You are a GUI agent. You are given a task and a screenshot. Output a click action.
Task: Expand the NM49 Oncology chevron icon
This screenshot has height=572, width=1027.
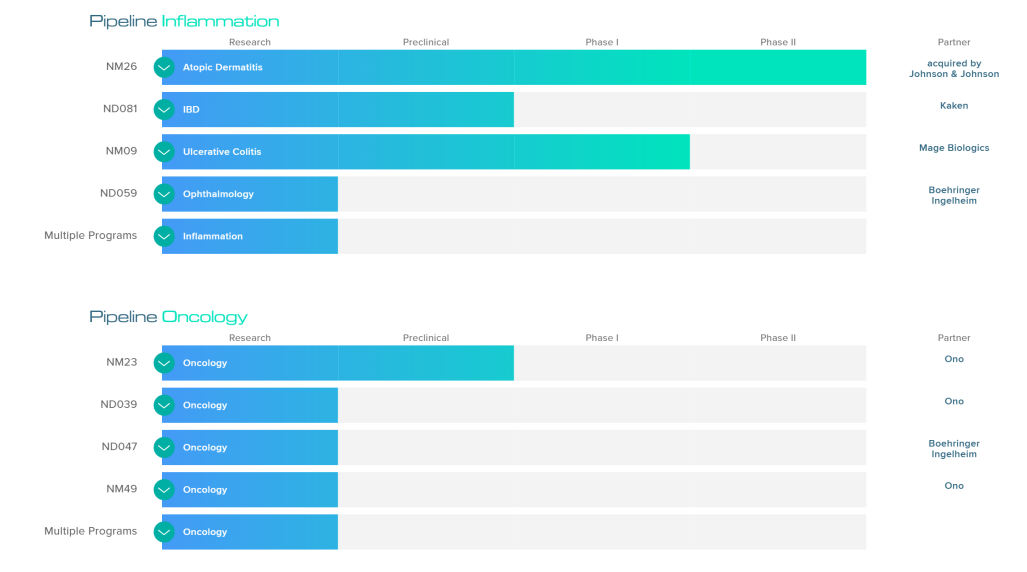(164, 490)
